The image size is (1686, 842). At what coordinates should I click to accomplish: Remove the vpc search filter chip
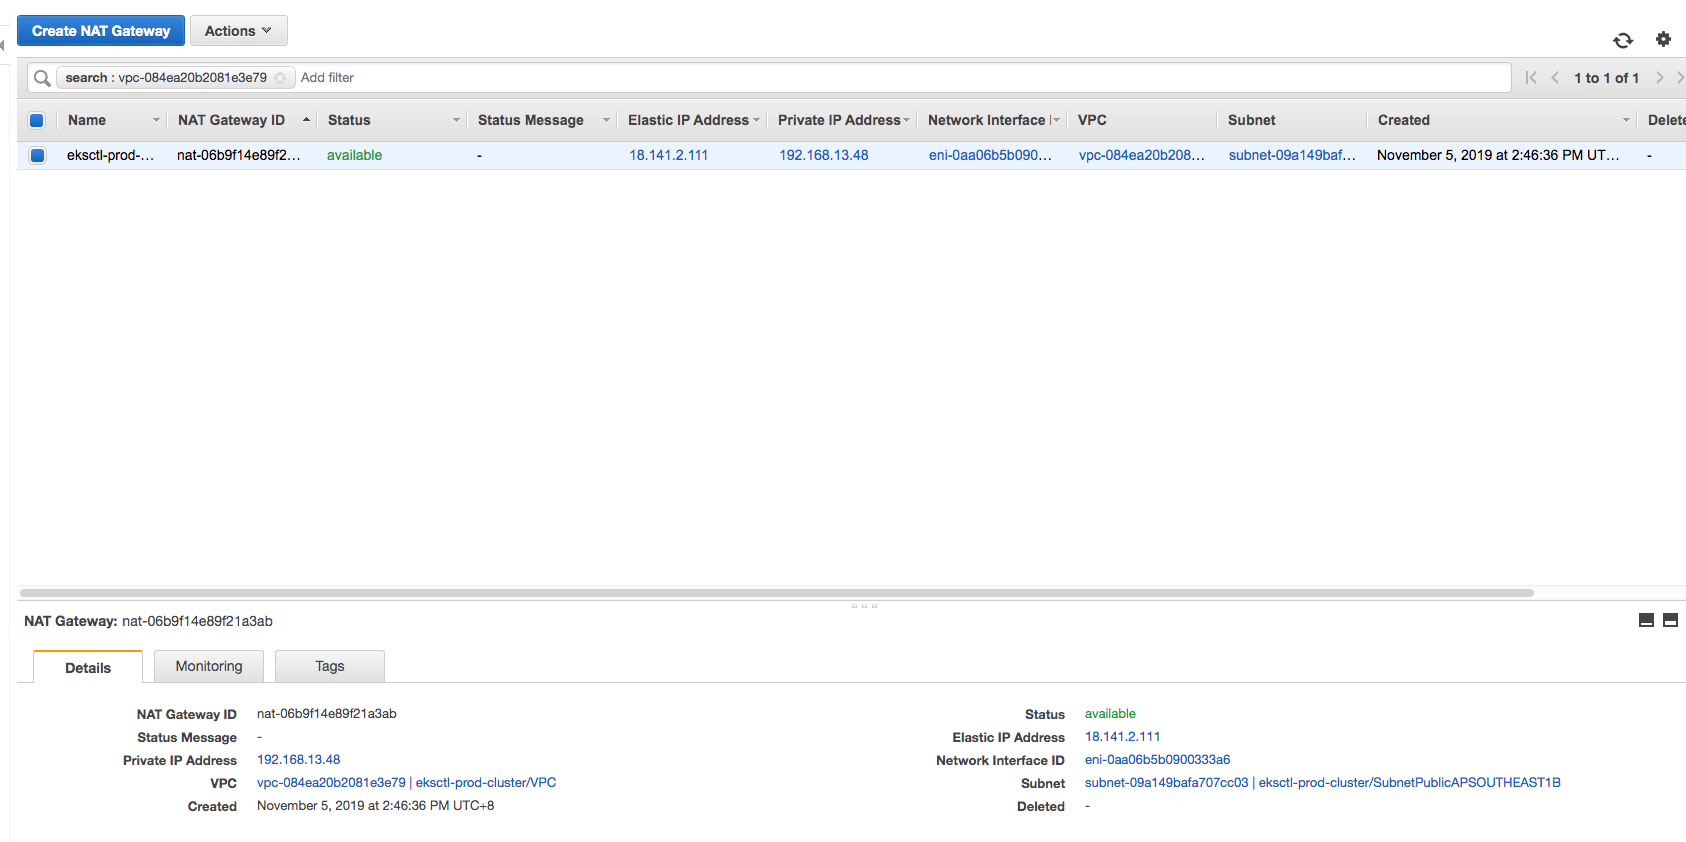[280, 78]
